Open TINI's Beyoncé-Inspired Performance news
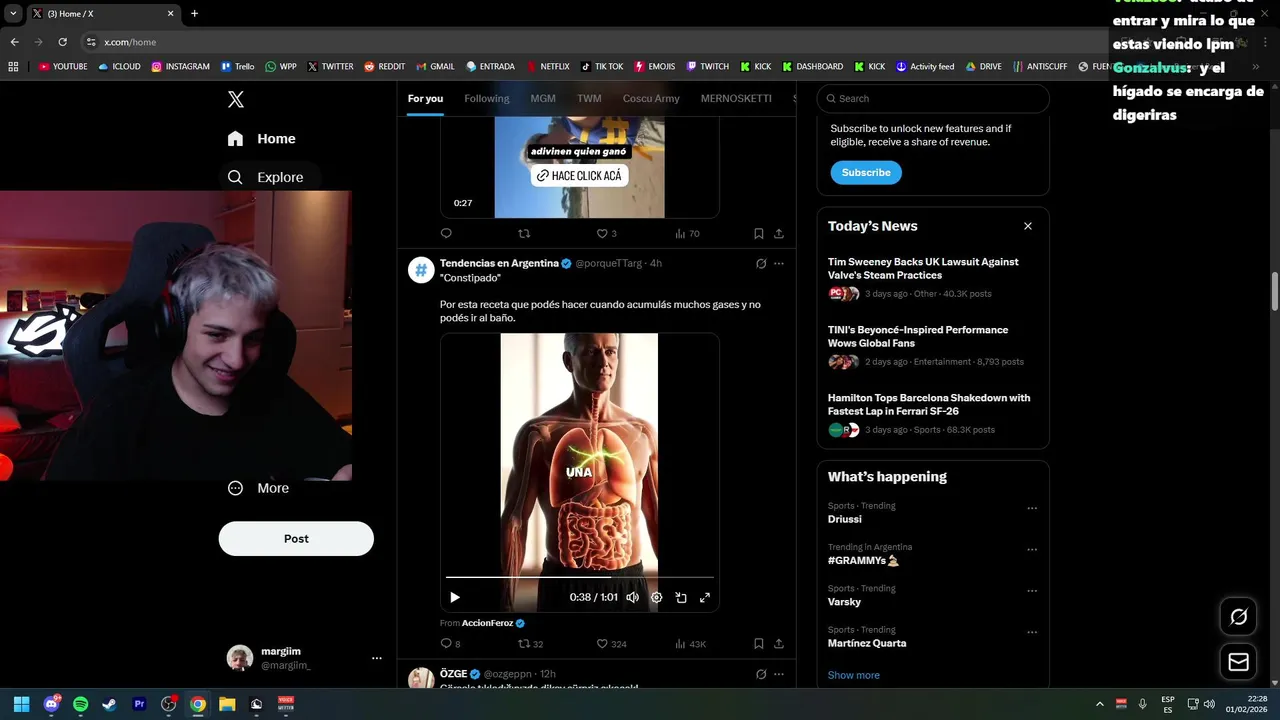The image size is (1280, 720). point(918,336)
